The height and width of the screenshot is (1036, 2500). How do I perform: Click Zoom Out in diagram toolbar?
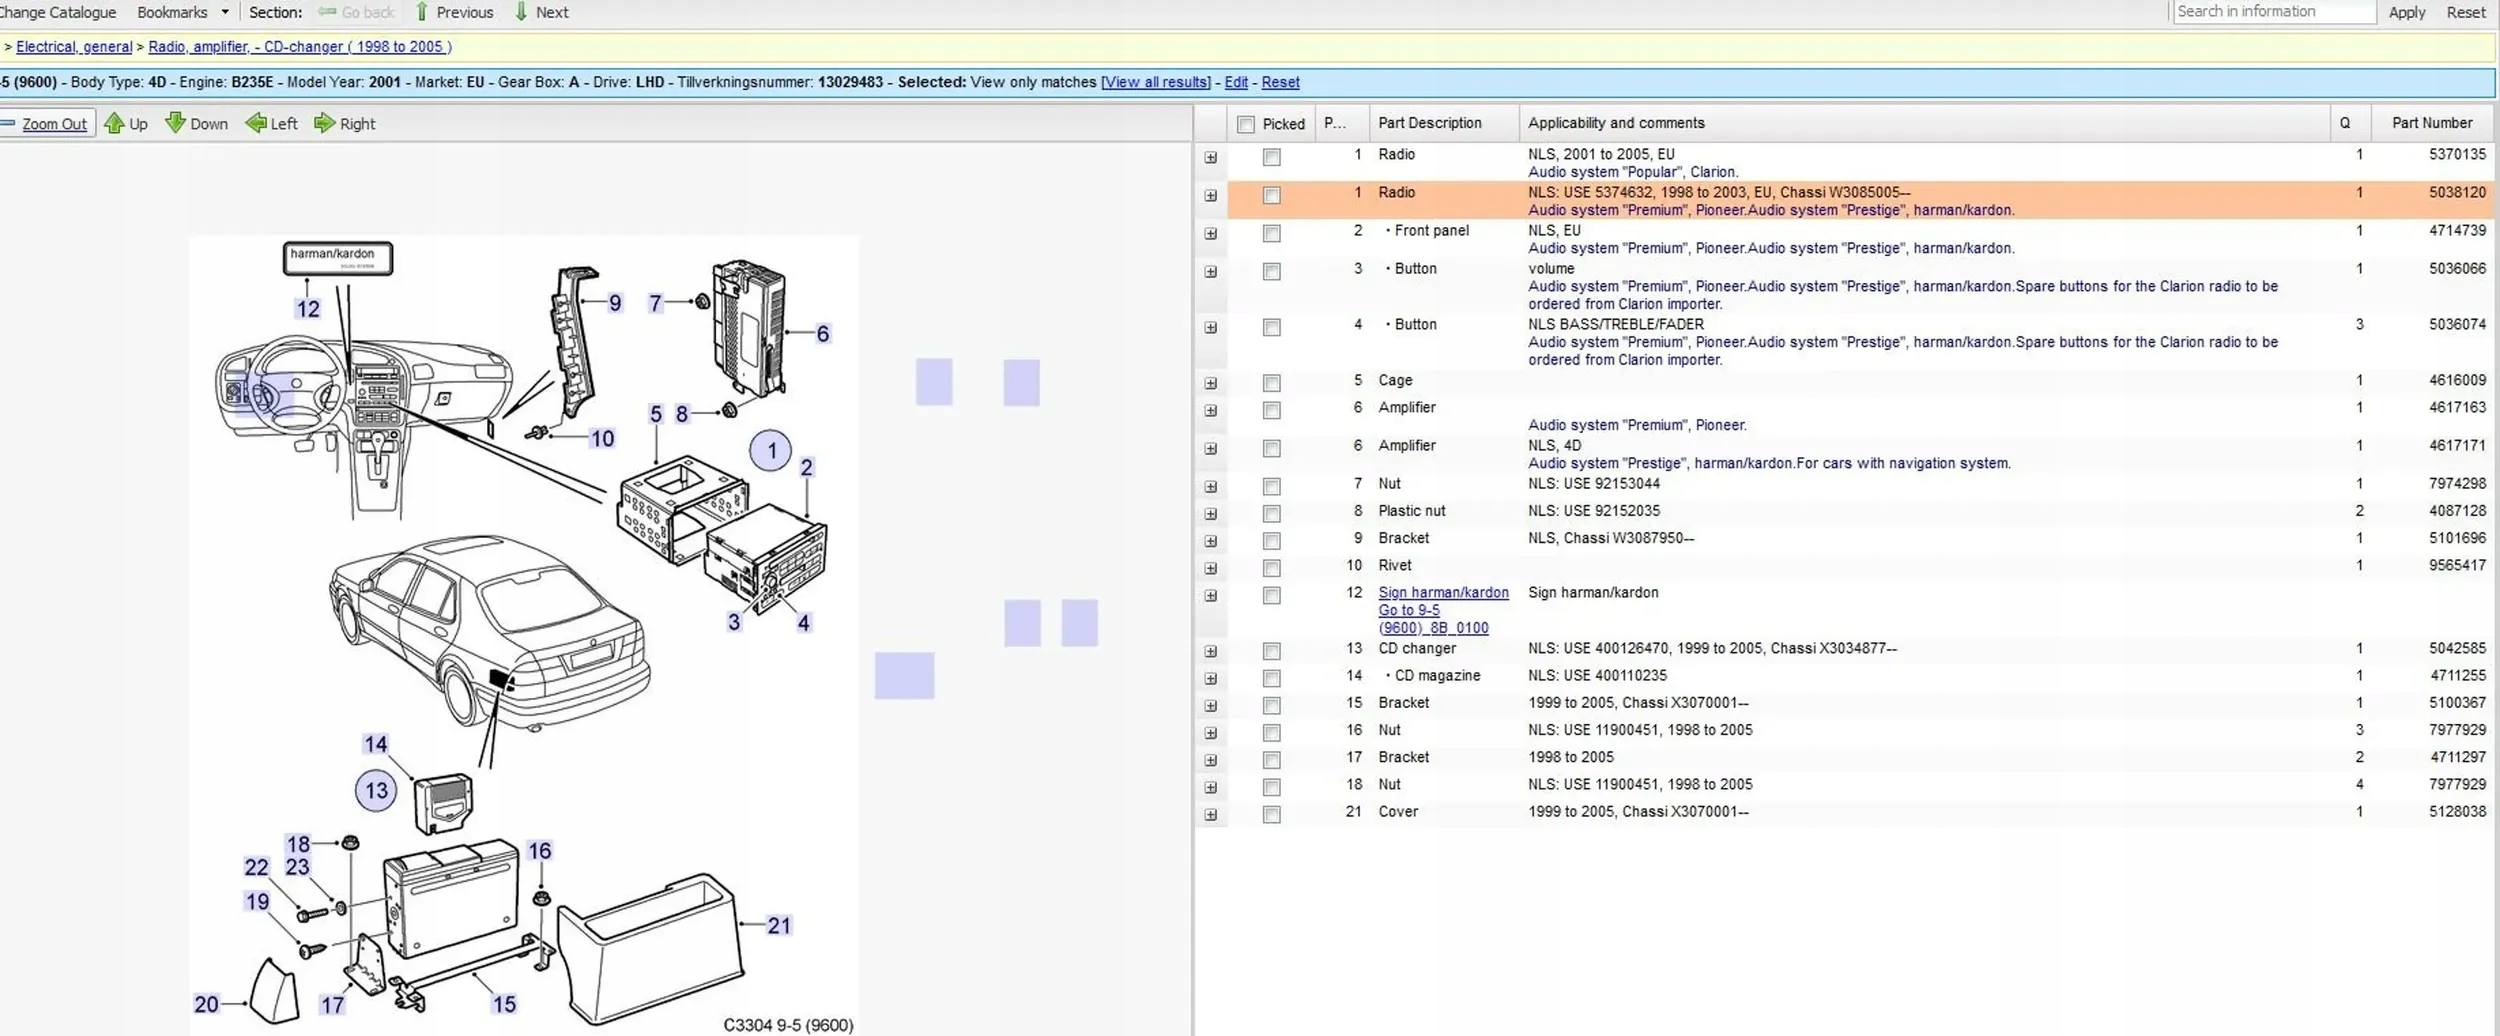[53, 124]
